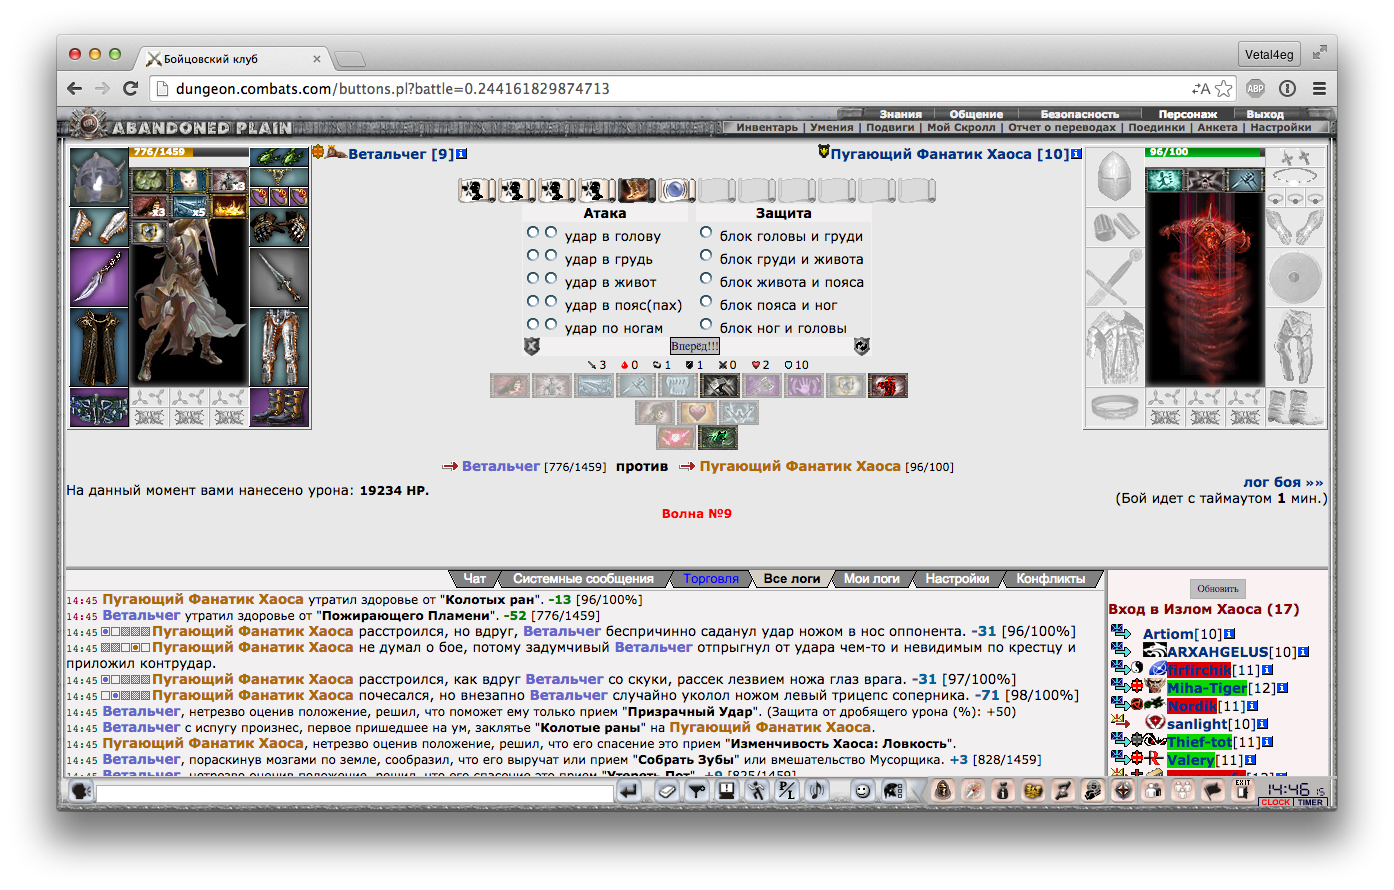Click the enemy Фанатик Хаоса portrait
Image resolution: width=1394 pixels, height=890 pixels.
pyautogui.click(x=1205, y=287)
